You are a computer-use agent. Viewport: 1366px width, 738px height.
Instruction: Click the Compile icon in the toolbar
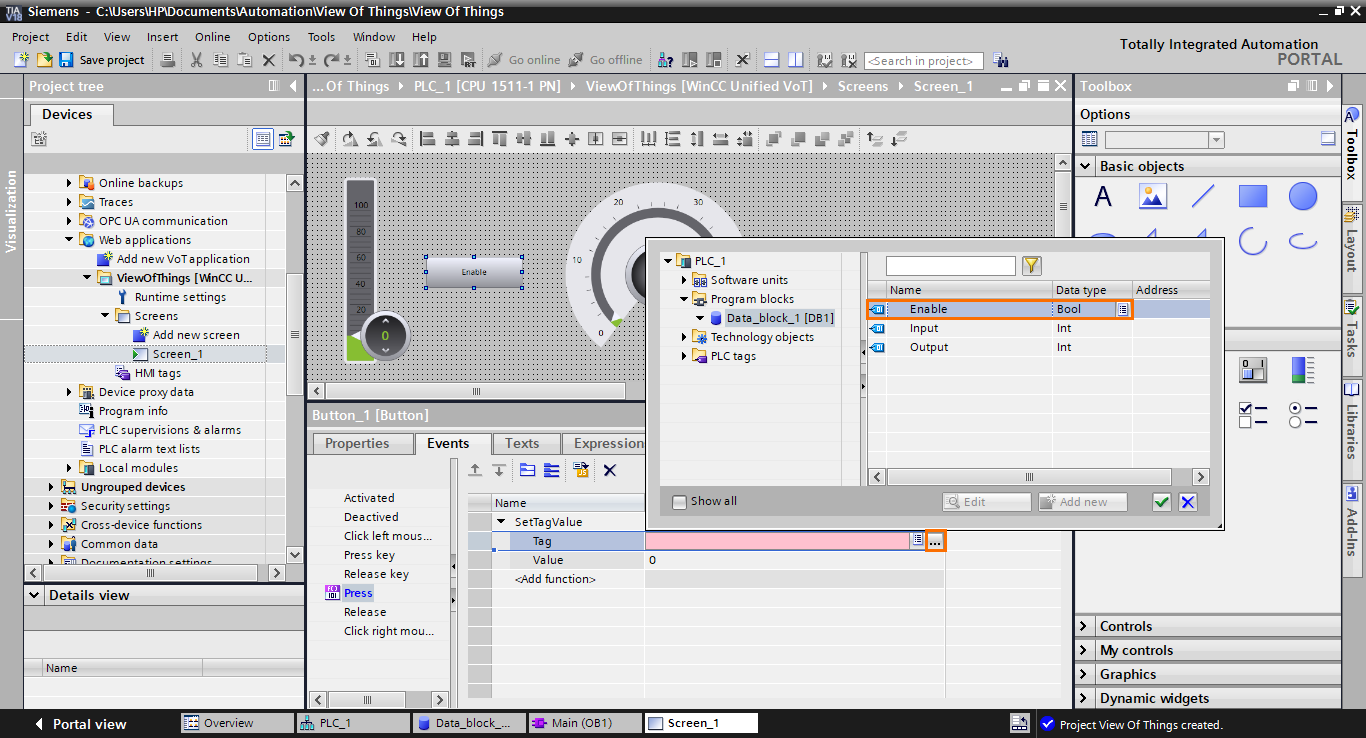(x=374, y=60)
